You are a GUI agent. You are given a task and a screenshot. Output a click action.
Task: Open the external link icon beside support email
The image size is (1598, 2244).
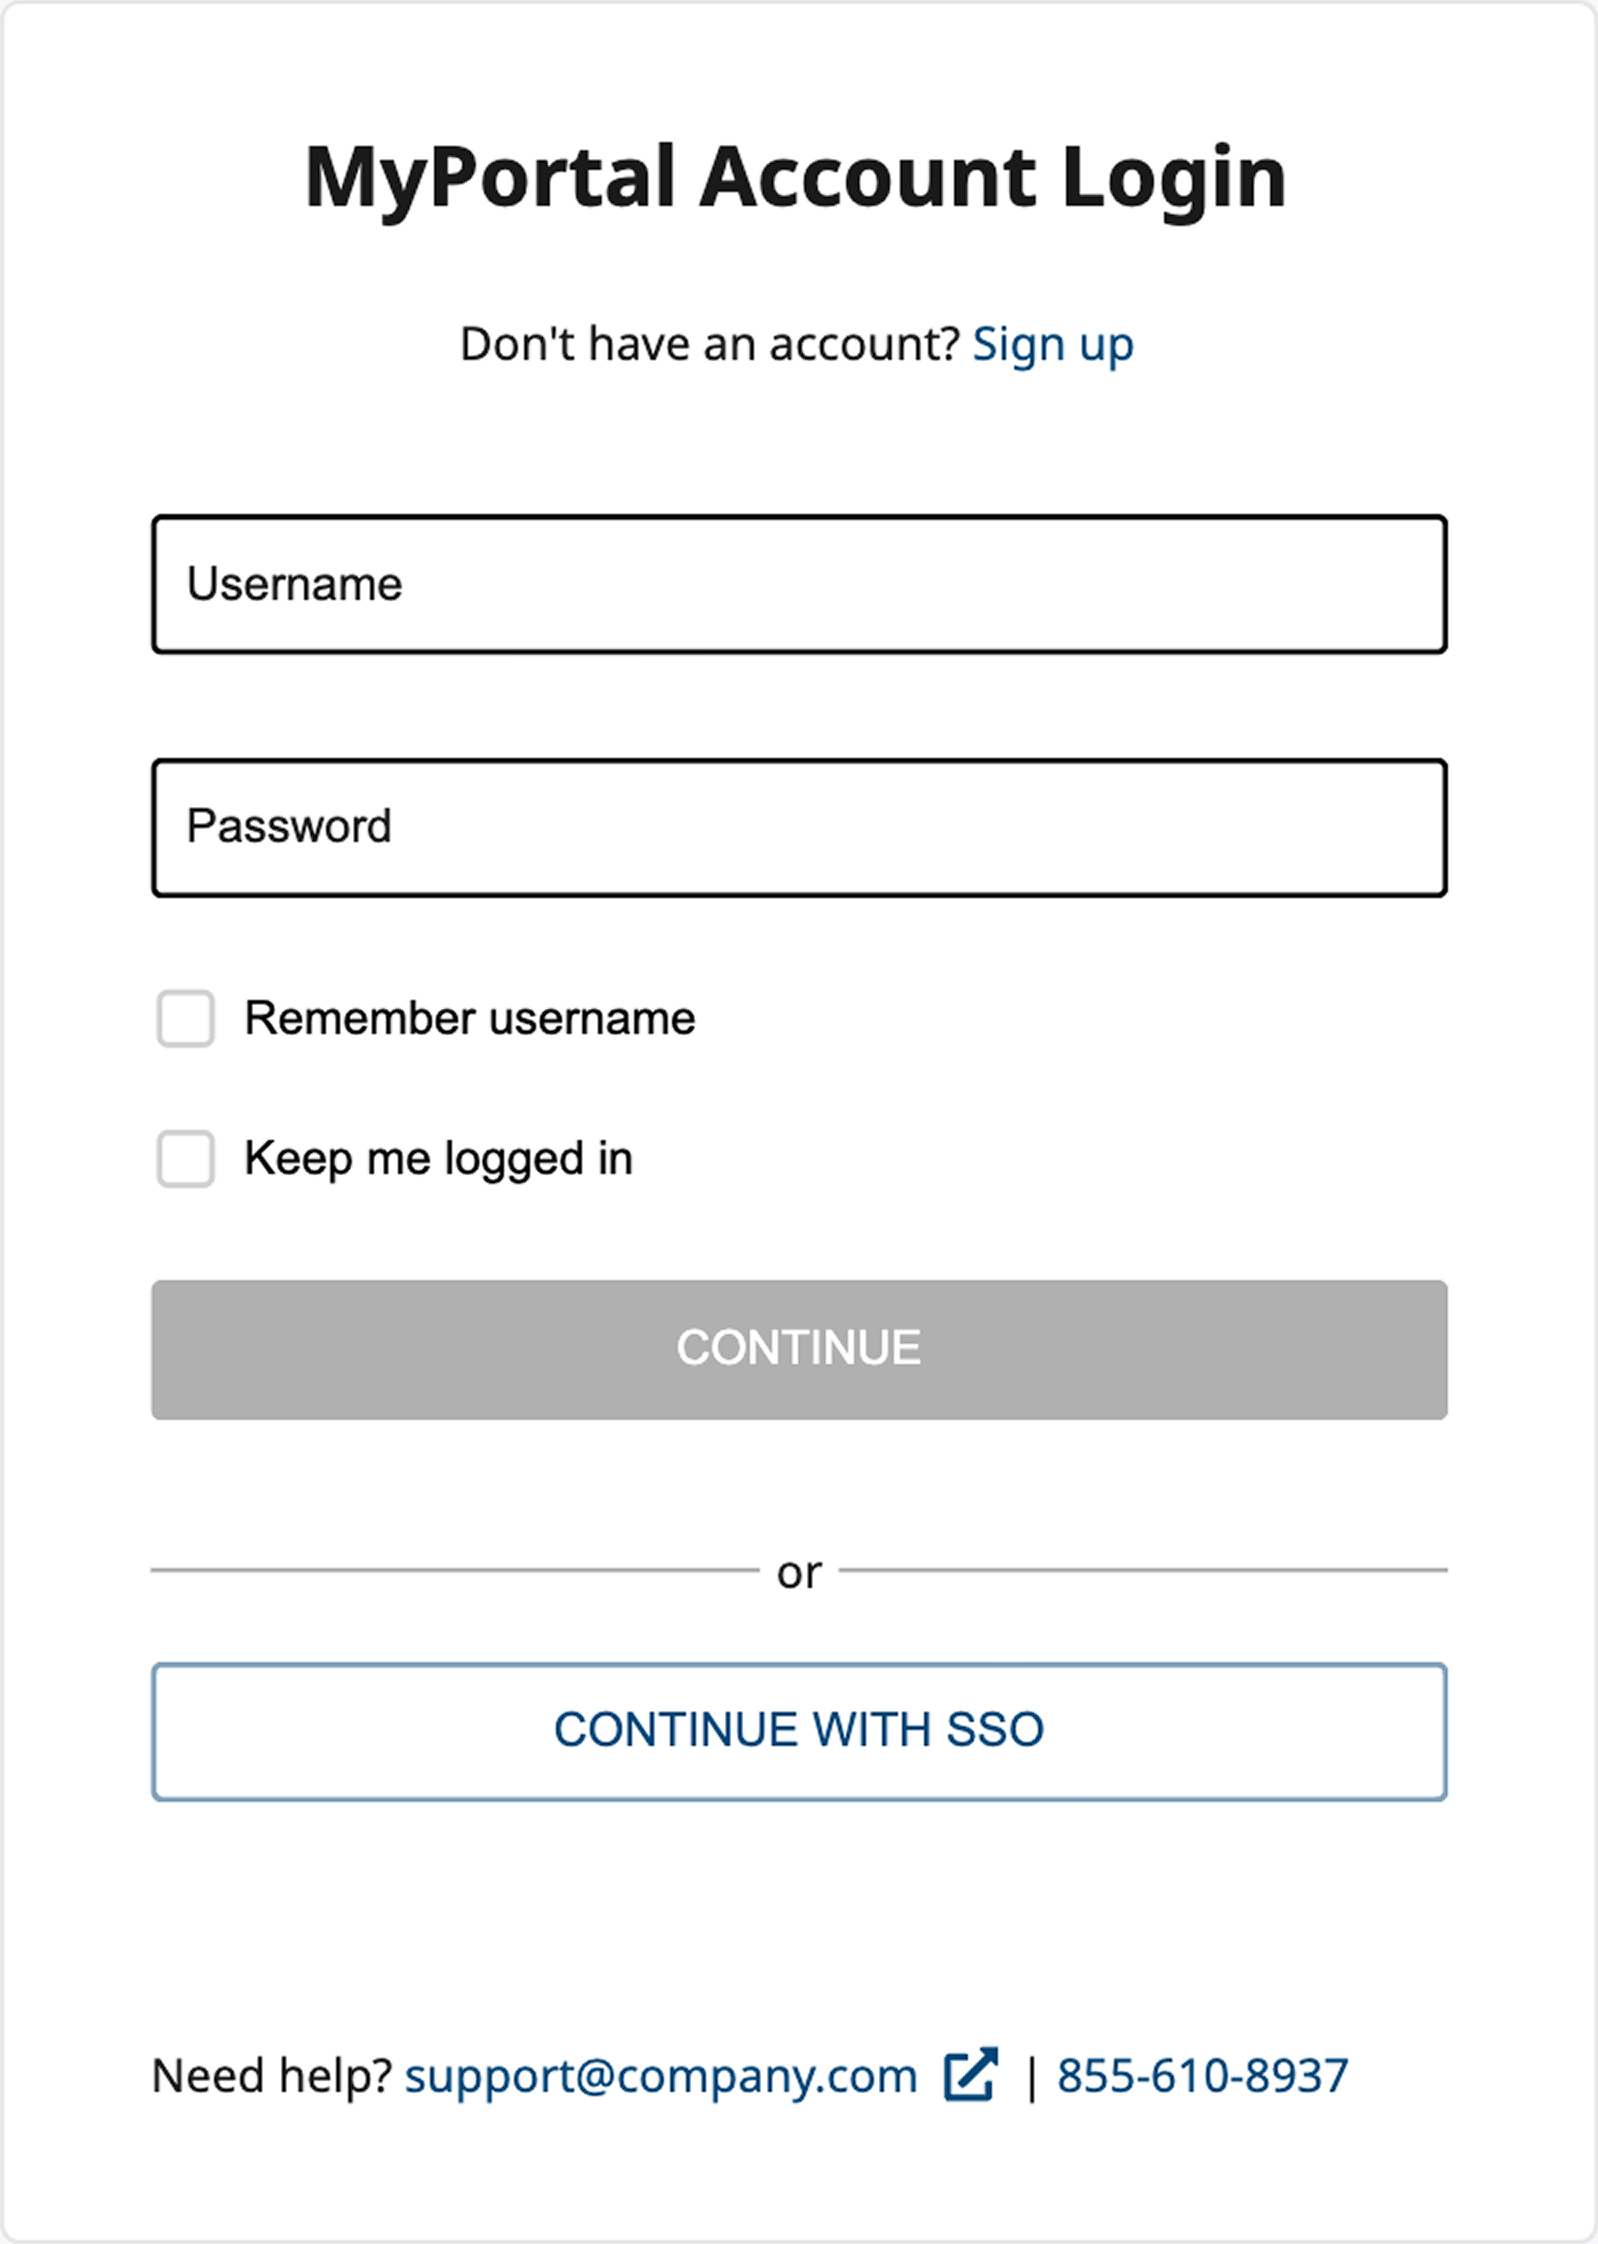pyautogui.click(x=970, y=2075)
